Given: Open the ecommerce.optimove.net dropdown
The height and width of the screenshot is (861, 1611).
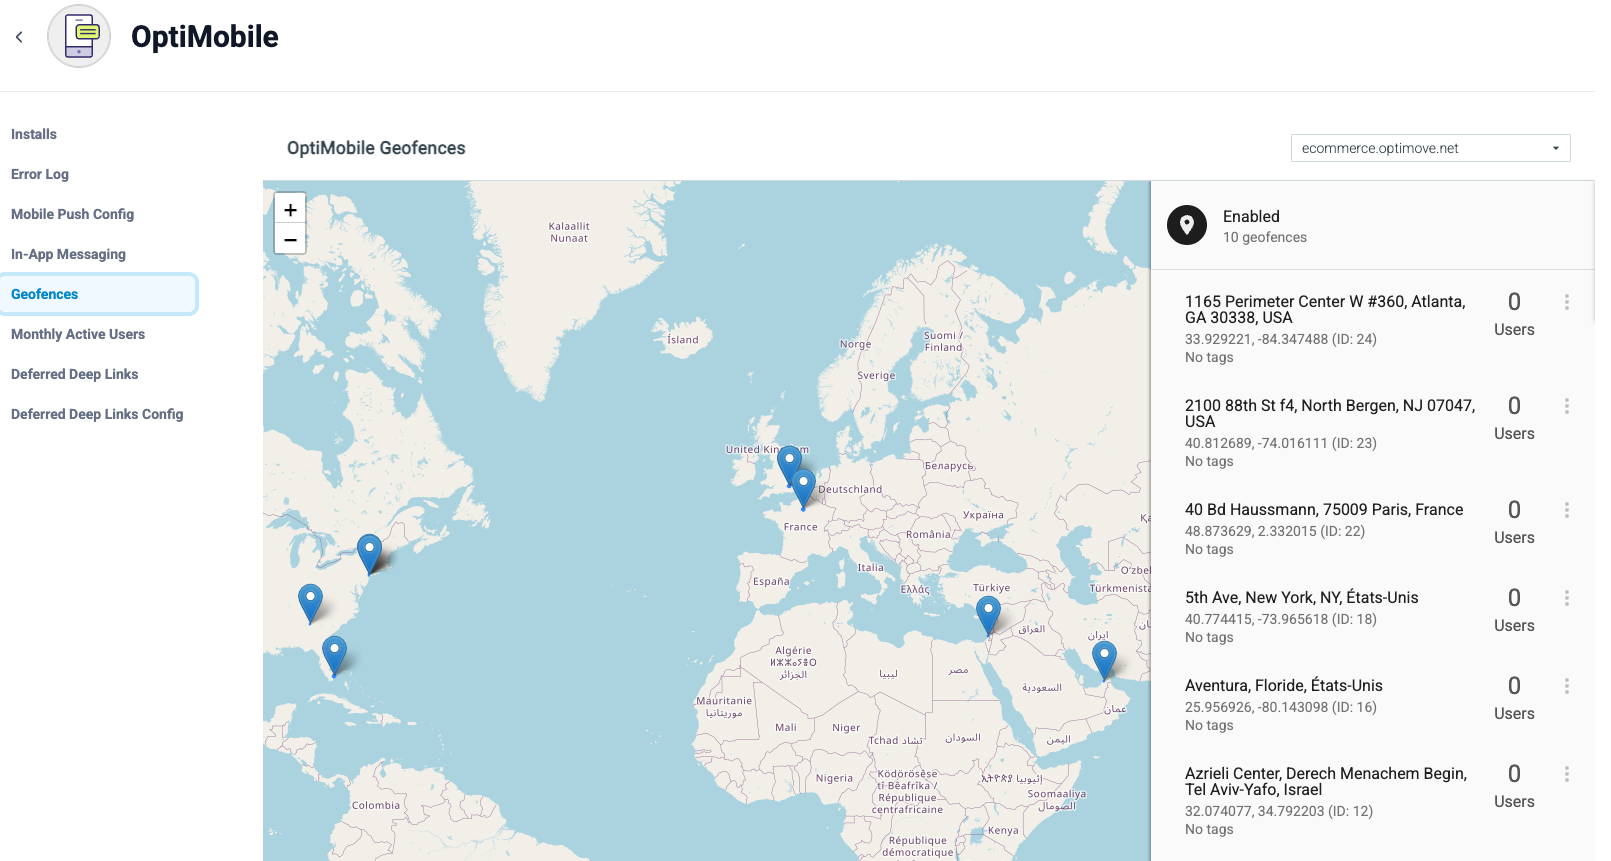Looking at the screenshot, I should [x=1430, y=148].
